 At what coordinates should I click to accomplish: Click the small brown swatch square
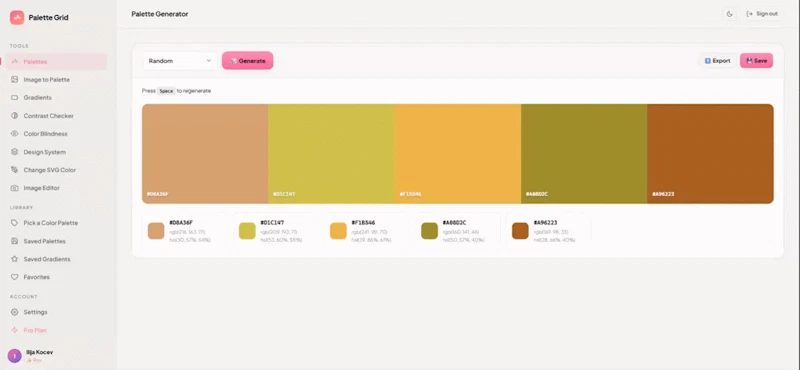click(x=520, y=231)
